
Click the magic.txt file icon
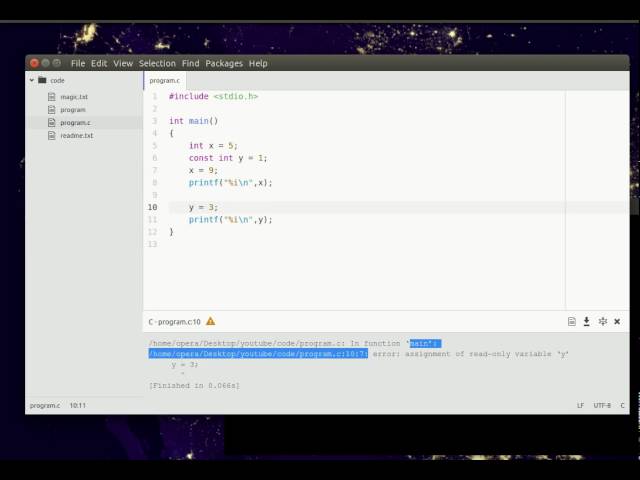[51, 97]
